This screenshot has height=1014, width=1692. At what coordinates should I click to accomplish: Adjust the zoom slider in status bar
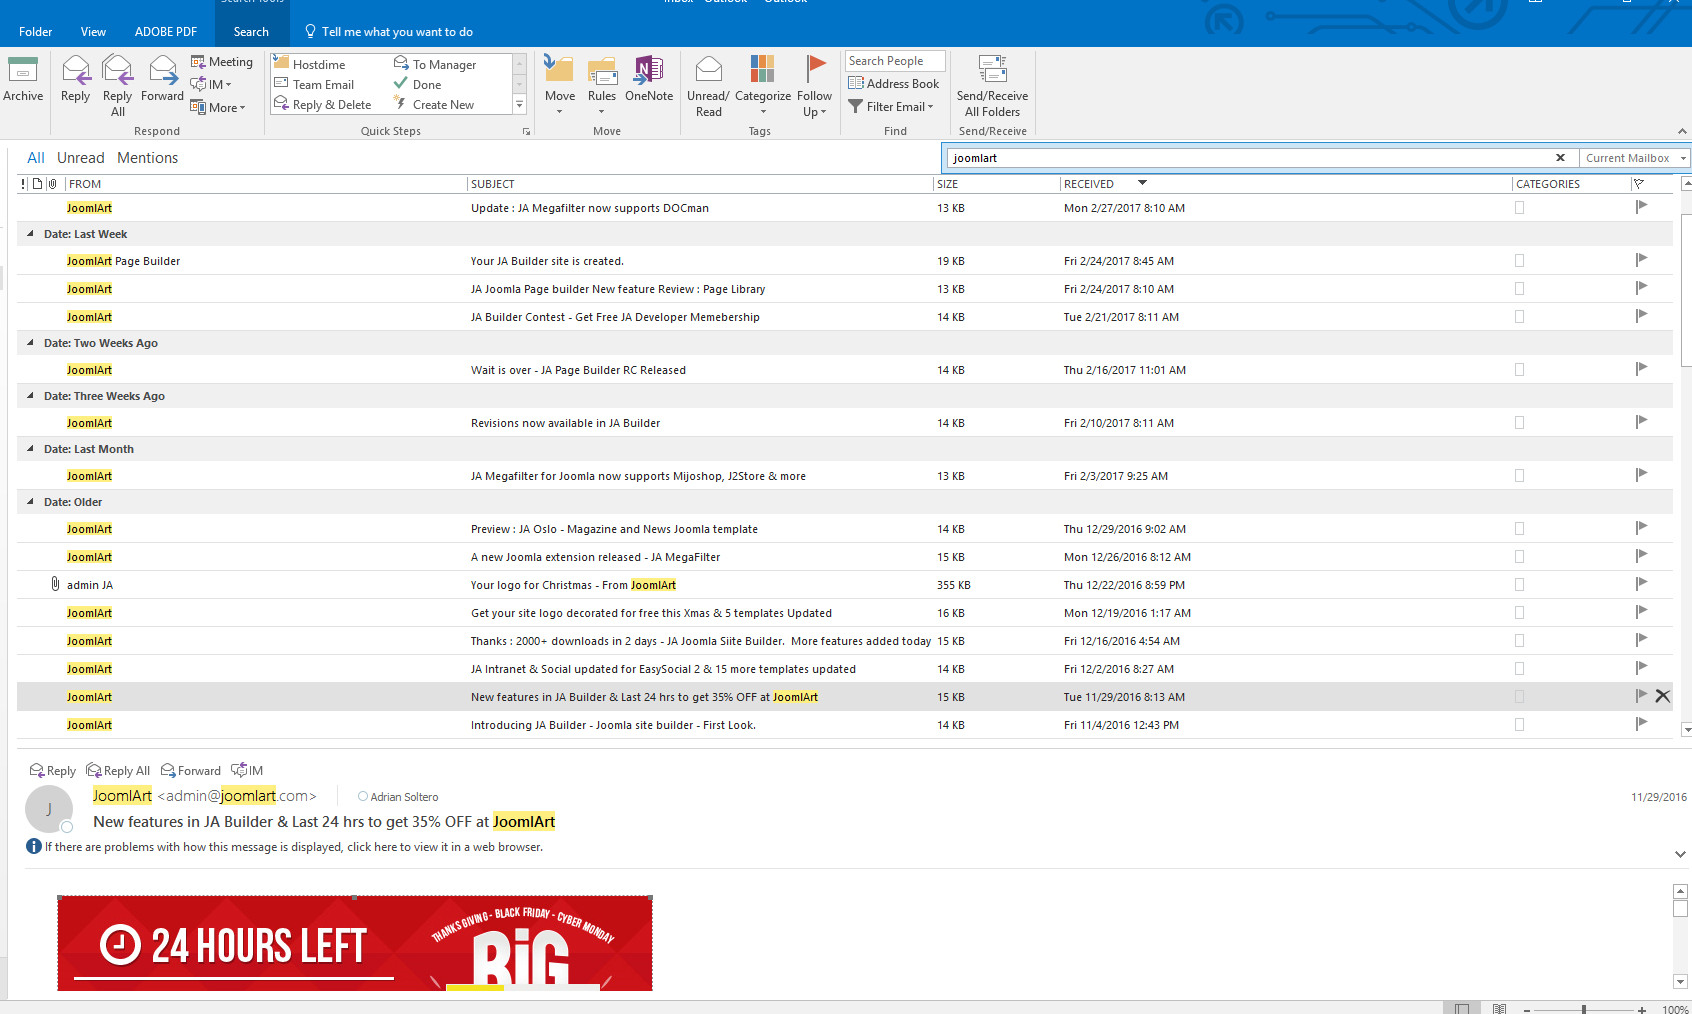(x=1584, y=1009)
